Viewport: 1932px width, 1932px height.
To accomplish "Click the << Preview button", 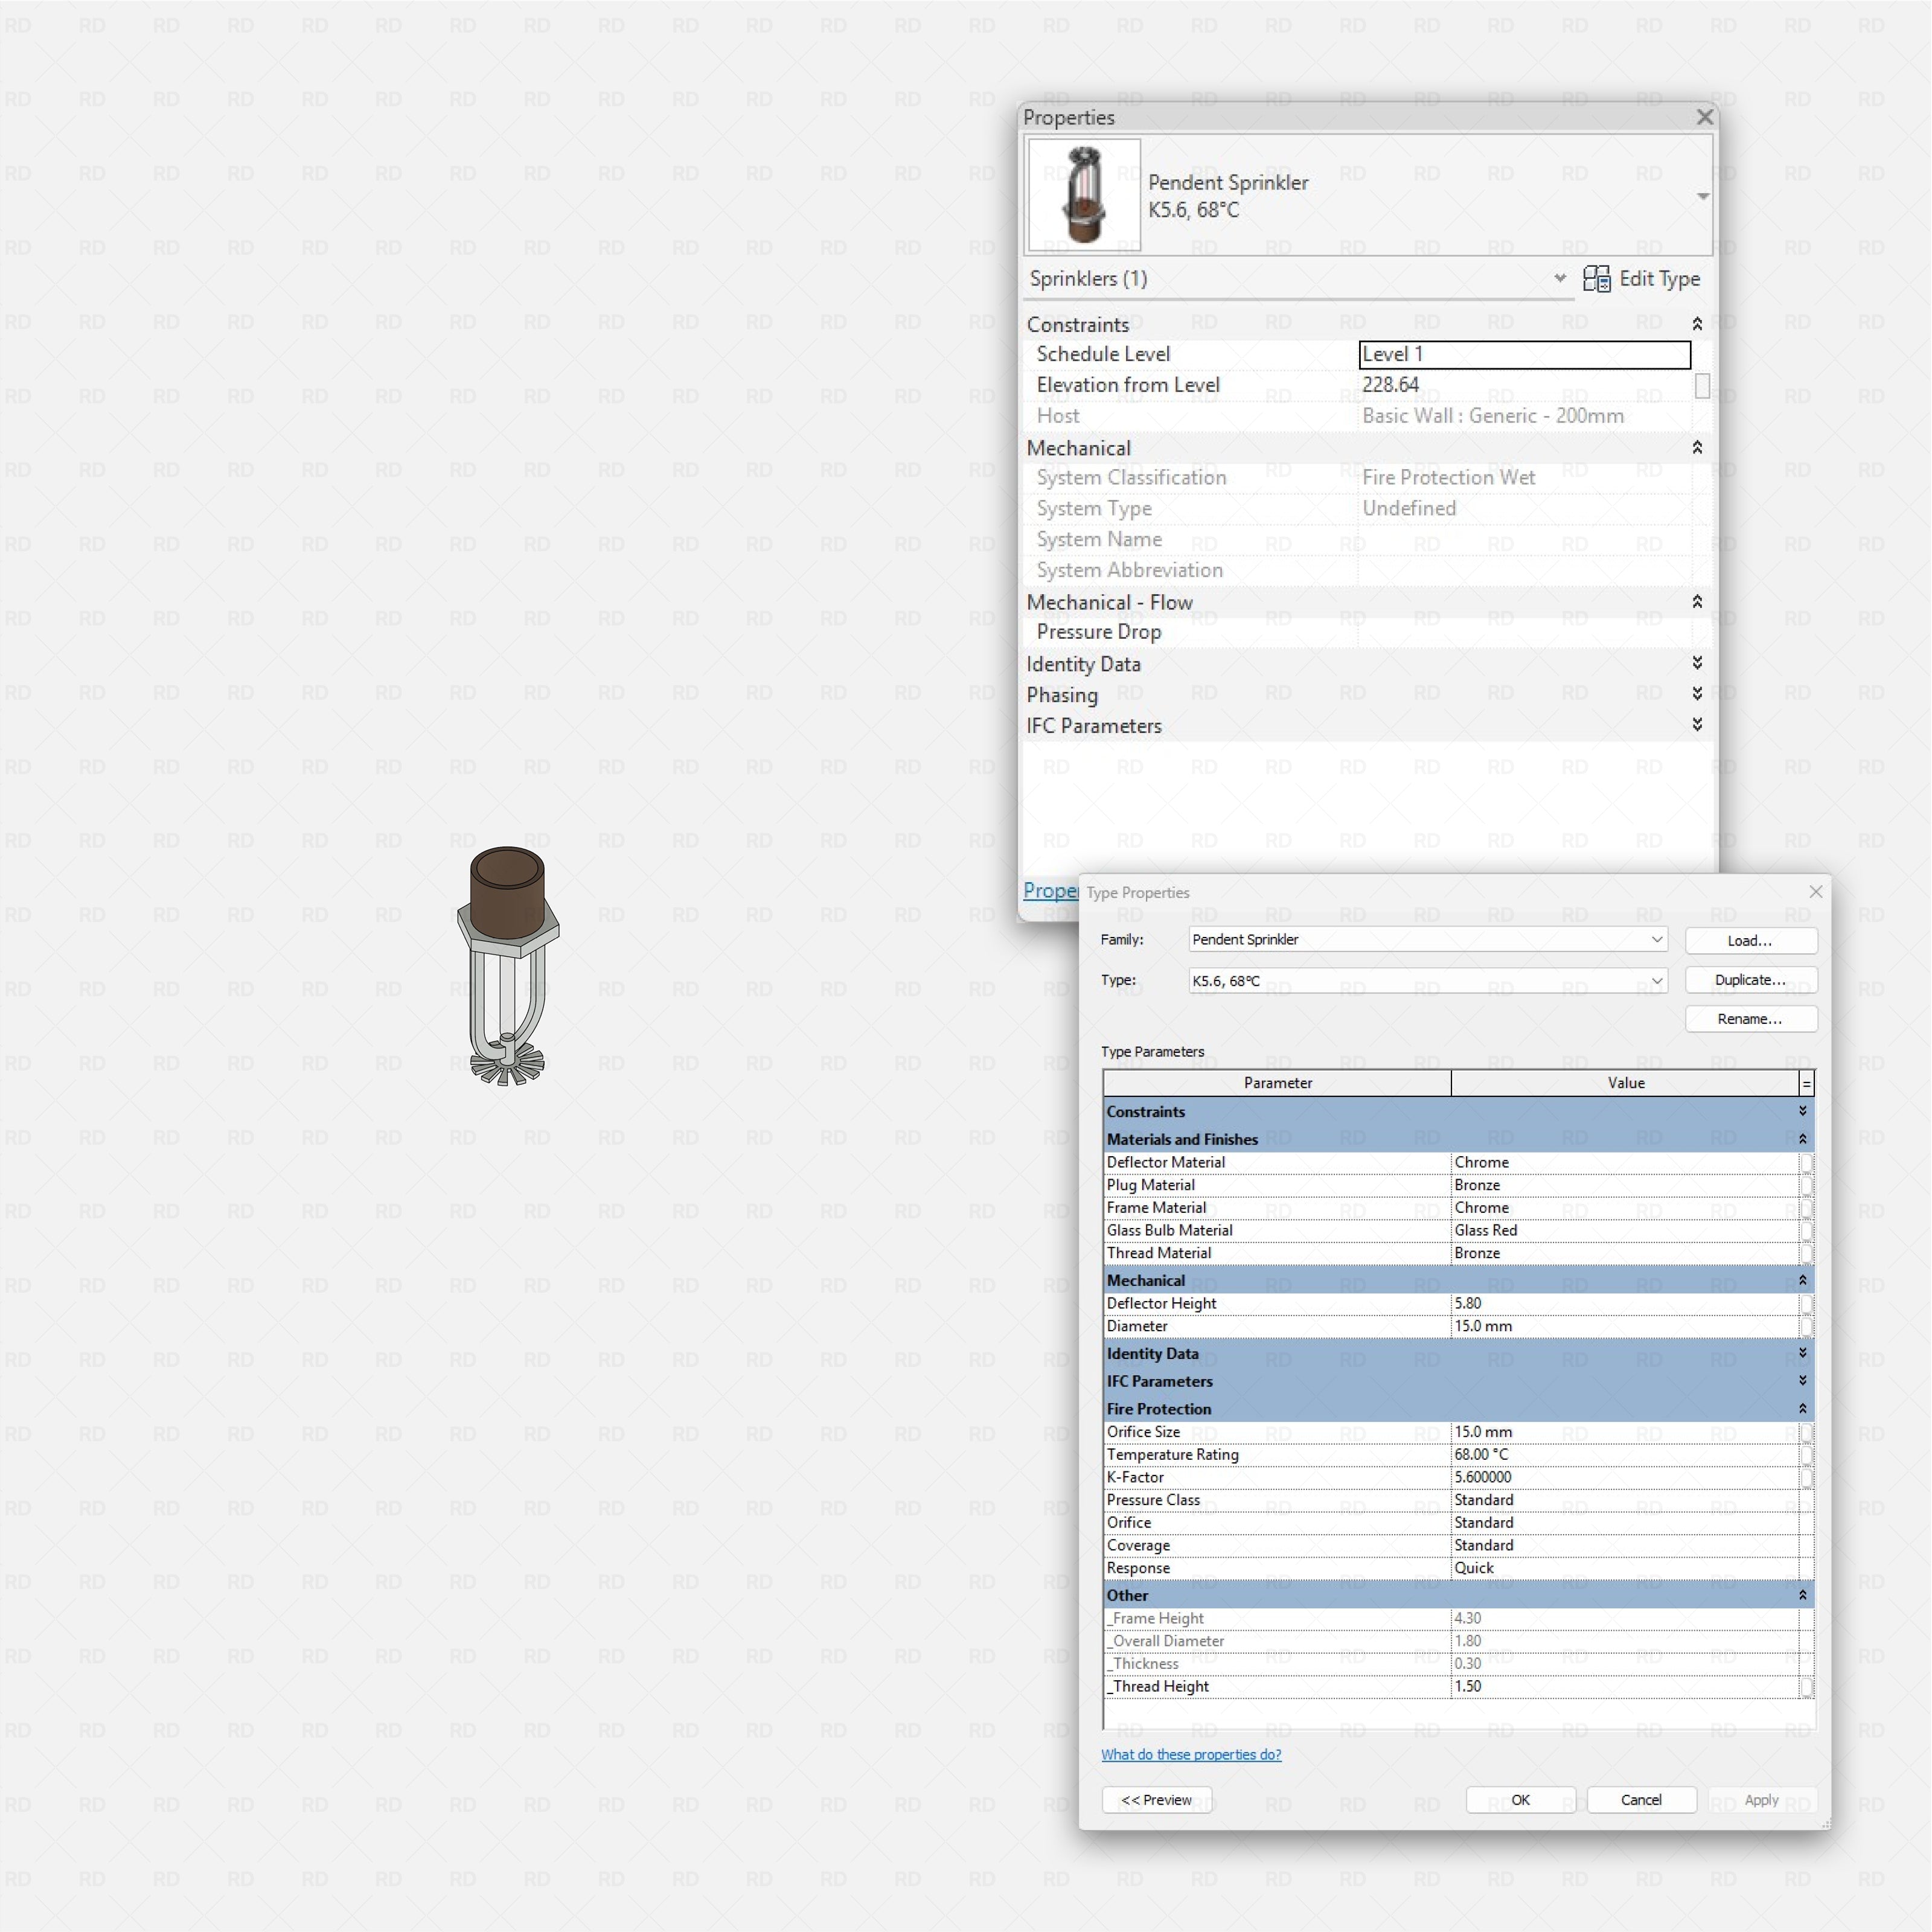I will [x=1157, y=1800].
